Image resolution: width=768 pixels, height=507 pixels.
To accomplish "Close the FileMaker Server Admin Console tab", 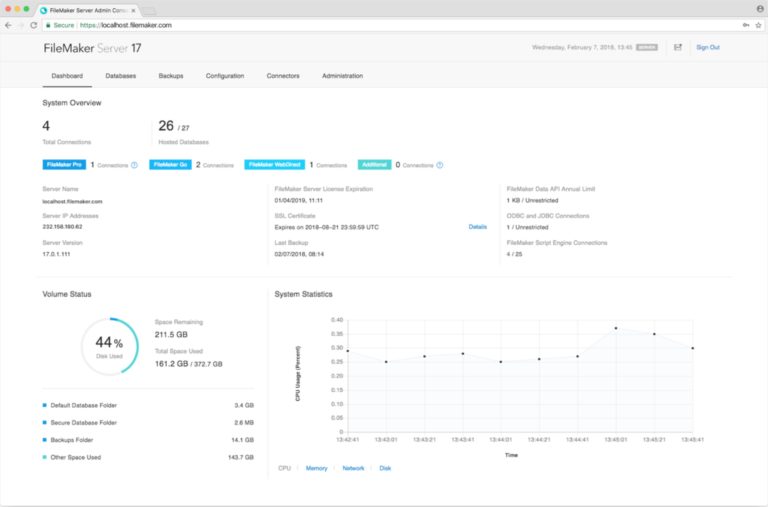I will (133, 10).
